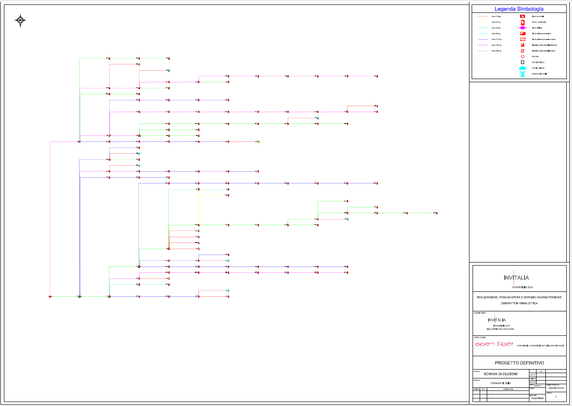Click the rightmost node of the long green branch
This screenshot has width=572, height=406.
pyautogui.click(x=436, y=213)
